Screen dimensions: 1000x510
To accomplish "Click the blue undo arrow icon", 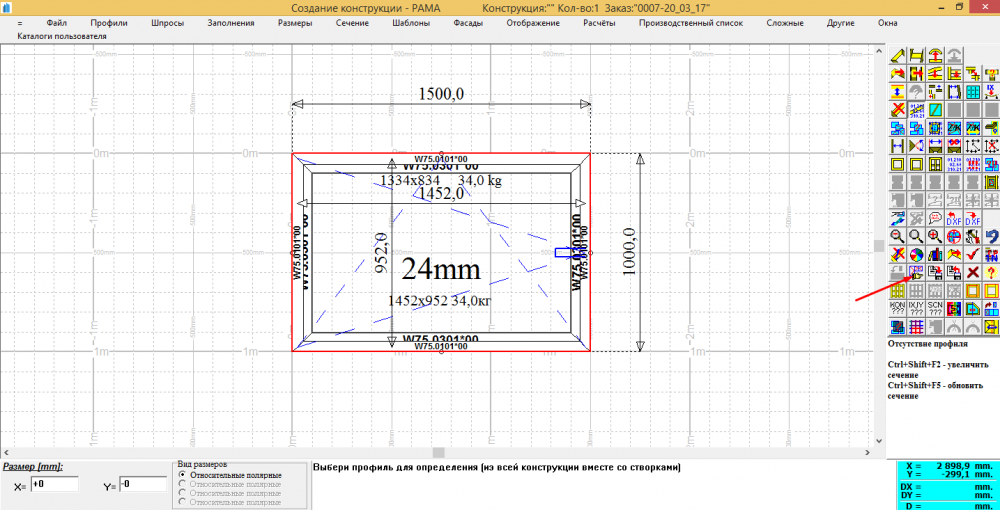I will 991,237.
